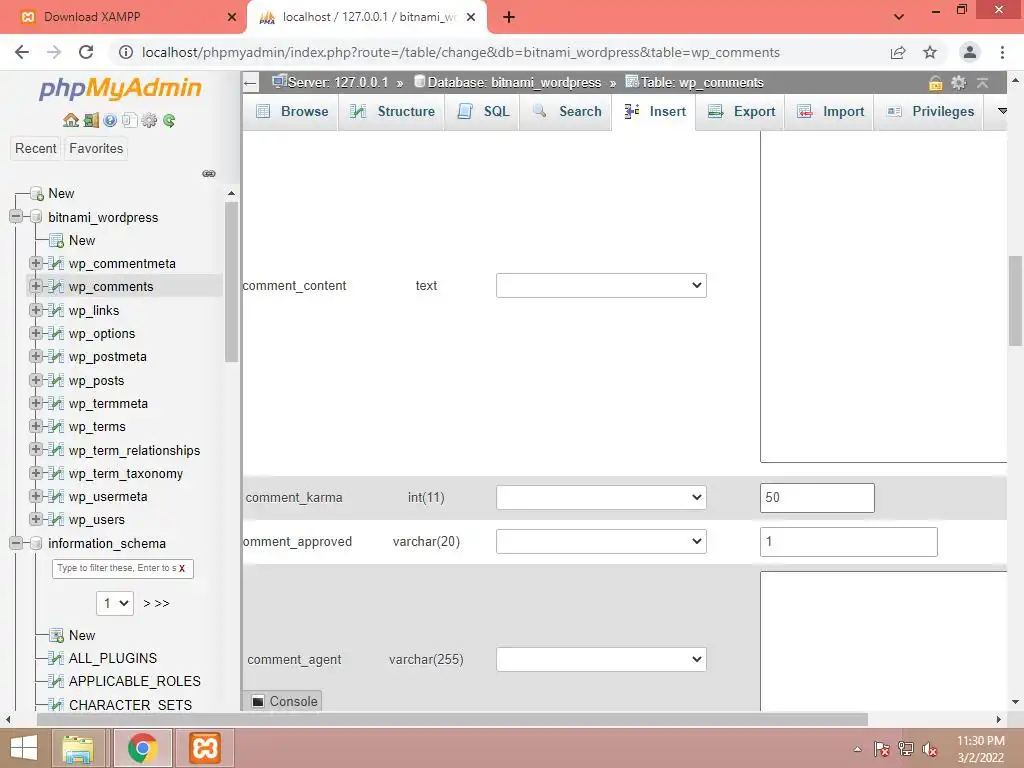
Task: Click the comment_karma value field
Action: tap(817, 498)
